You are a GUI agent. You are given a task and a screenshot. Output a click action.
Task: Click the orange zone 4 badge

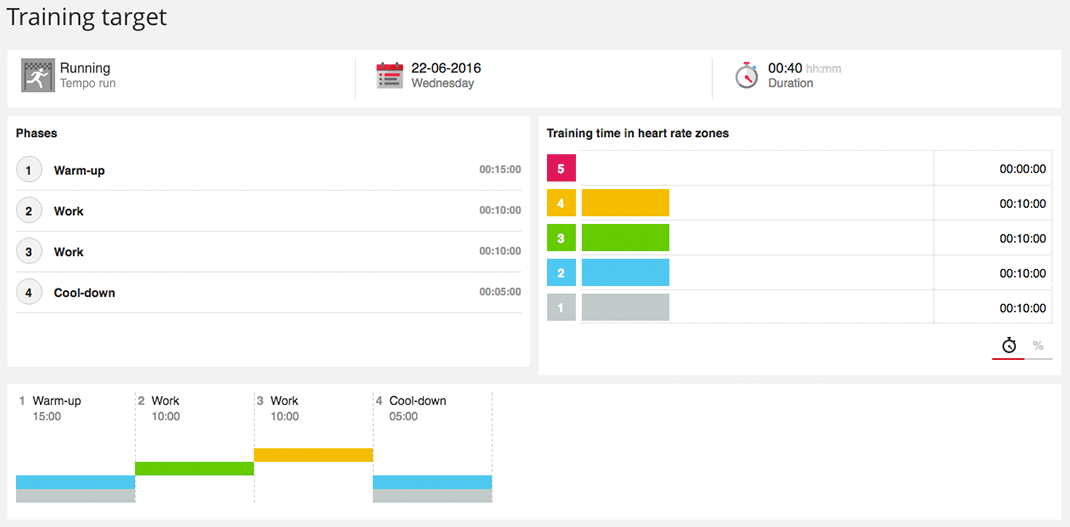point(561,203)
